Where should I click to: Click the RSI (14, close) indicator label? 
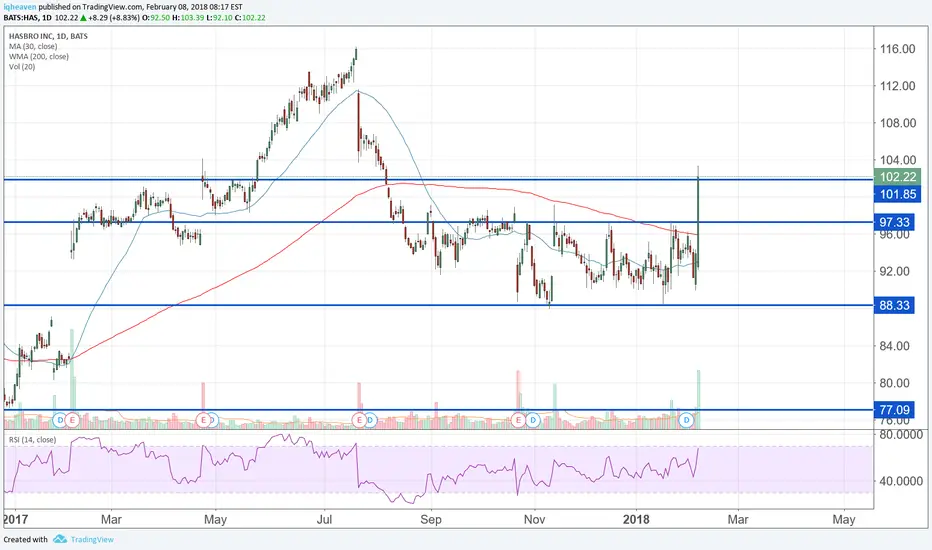coord(32,439)
